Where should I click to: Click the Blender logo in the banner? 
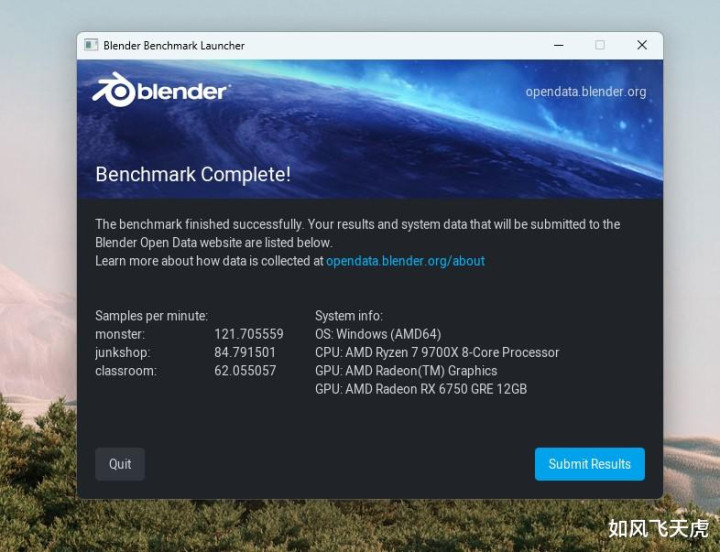(160, 90)
